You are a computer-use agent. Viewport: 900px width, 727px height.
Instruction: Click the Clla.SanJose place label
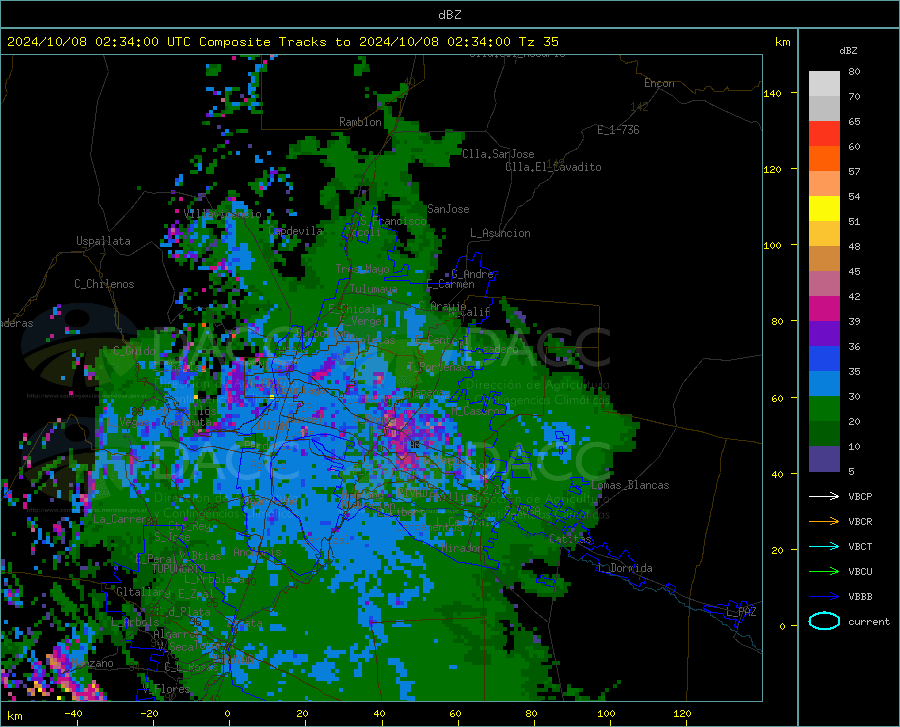coord(498,154)
